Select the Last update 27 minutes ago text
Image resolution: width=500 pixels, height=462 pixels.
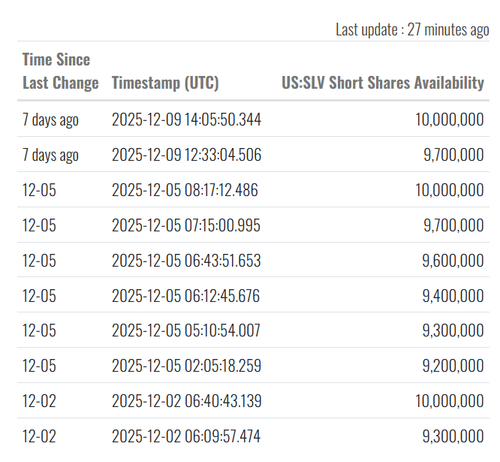pyautogui.click(x=412, y=30)
